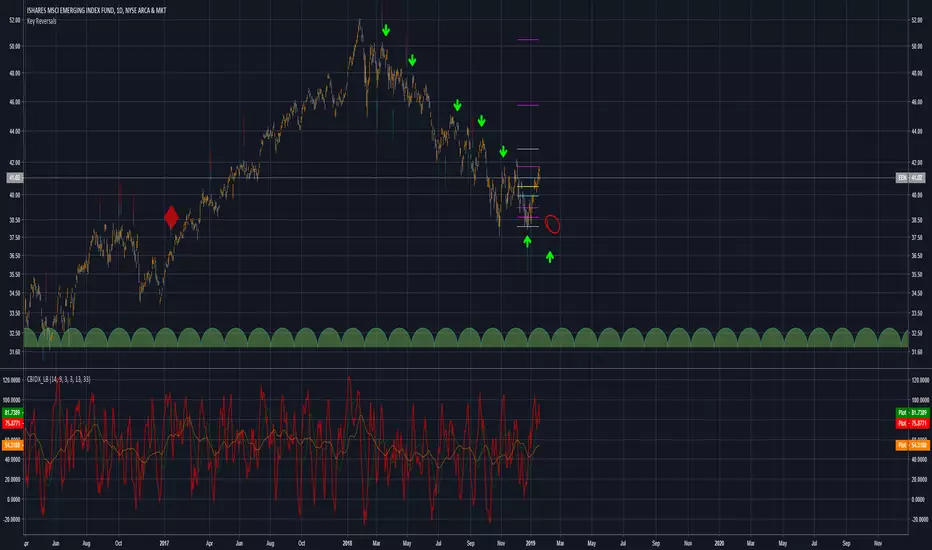Select the red circle drawing on chart

[x=552, y=224]
